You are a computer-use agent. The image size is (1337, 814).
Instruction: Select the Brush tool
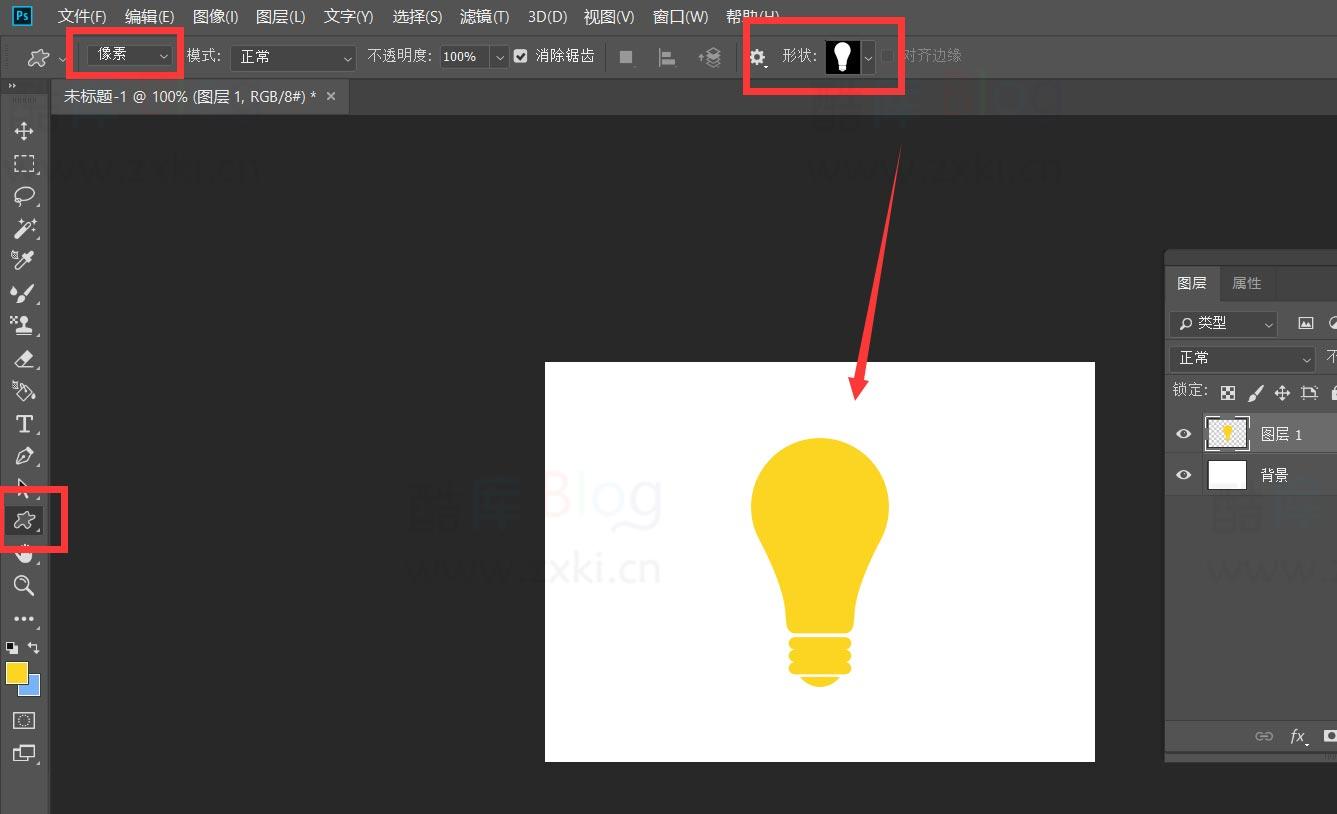point(24,293)
